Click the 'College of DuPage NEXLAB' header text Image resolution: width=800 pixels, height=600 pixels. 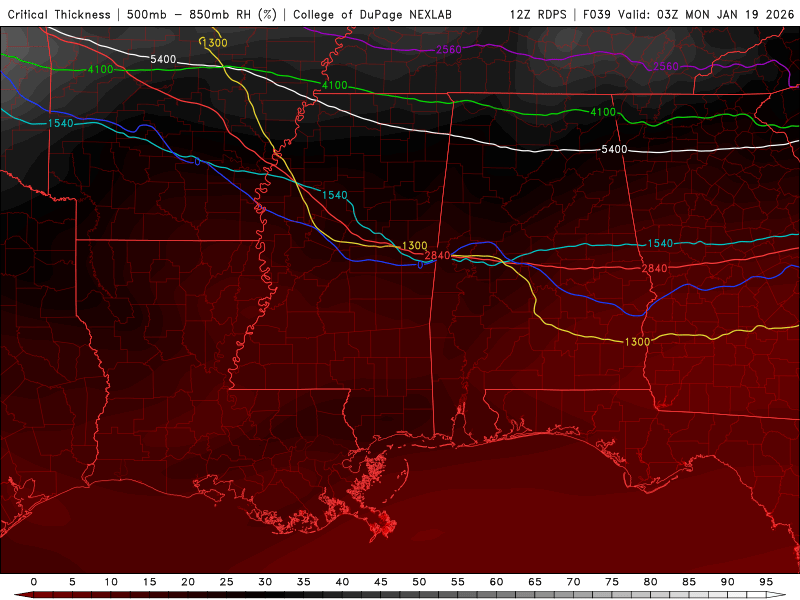click(372, 14)
